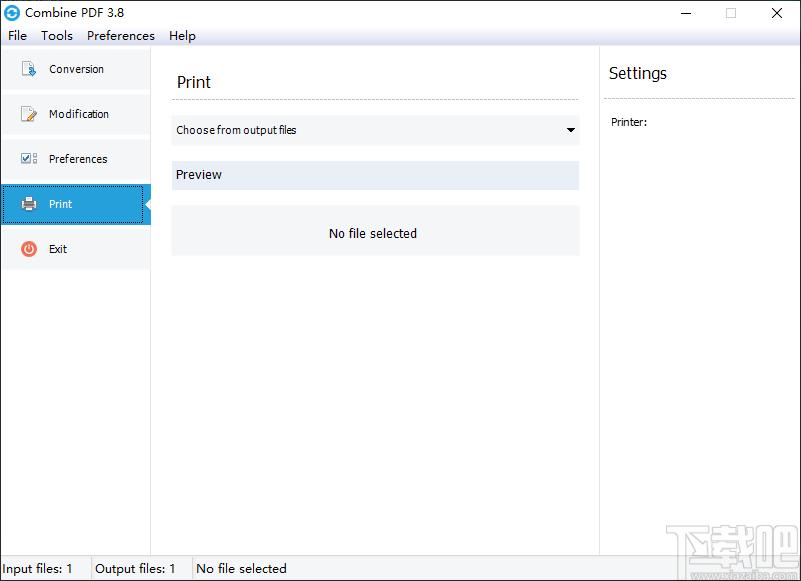The image size is (801, 581).
Task: Click the 'Output files: 1' status item
Action: click(135, 569)
